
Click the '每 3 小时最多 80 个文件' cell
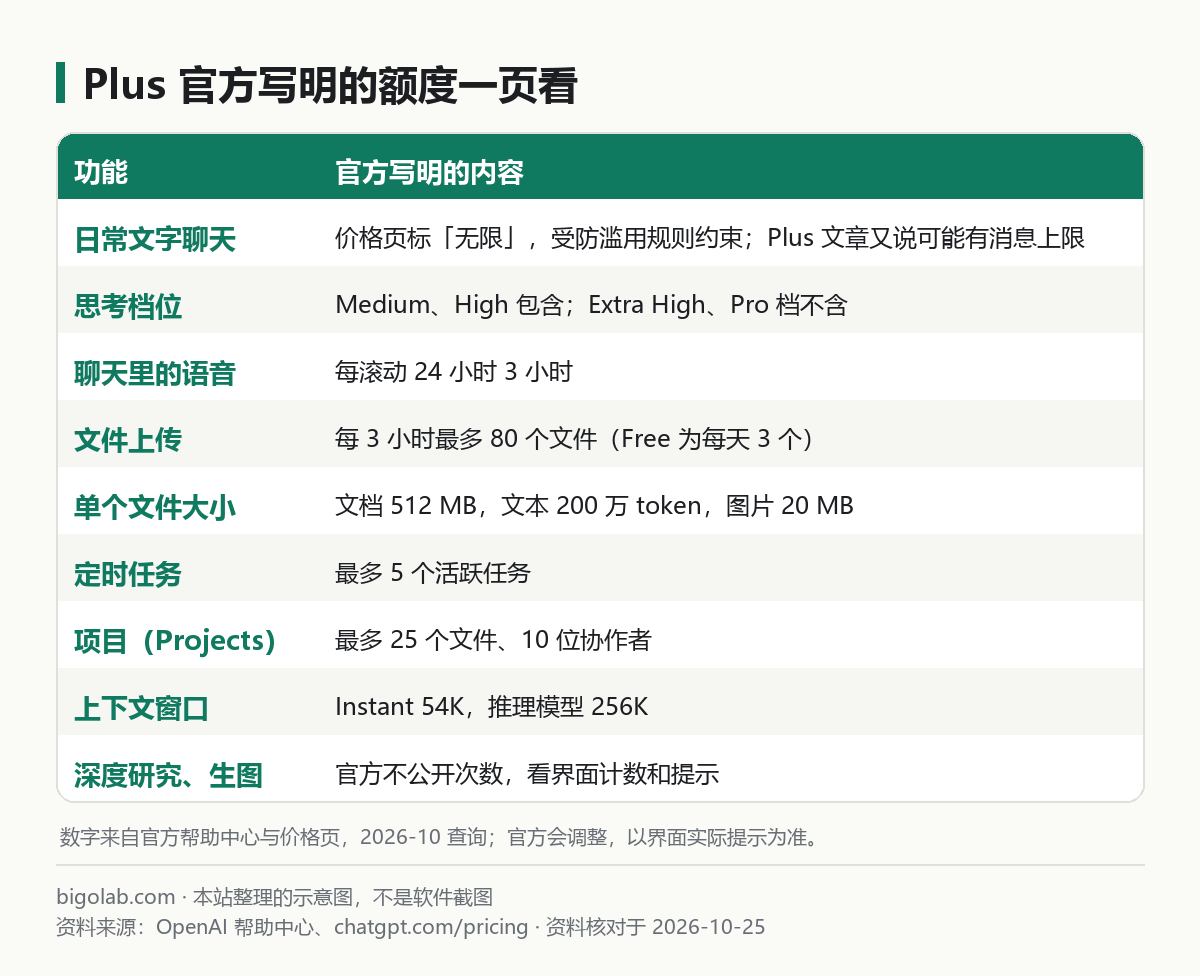(576, 439)
